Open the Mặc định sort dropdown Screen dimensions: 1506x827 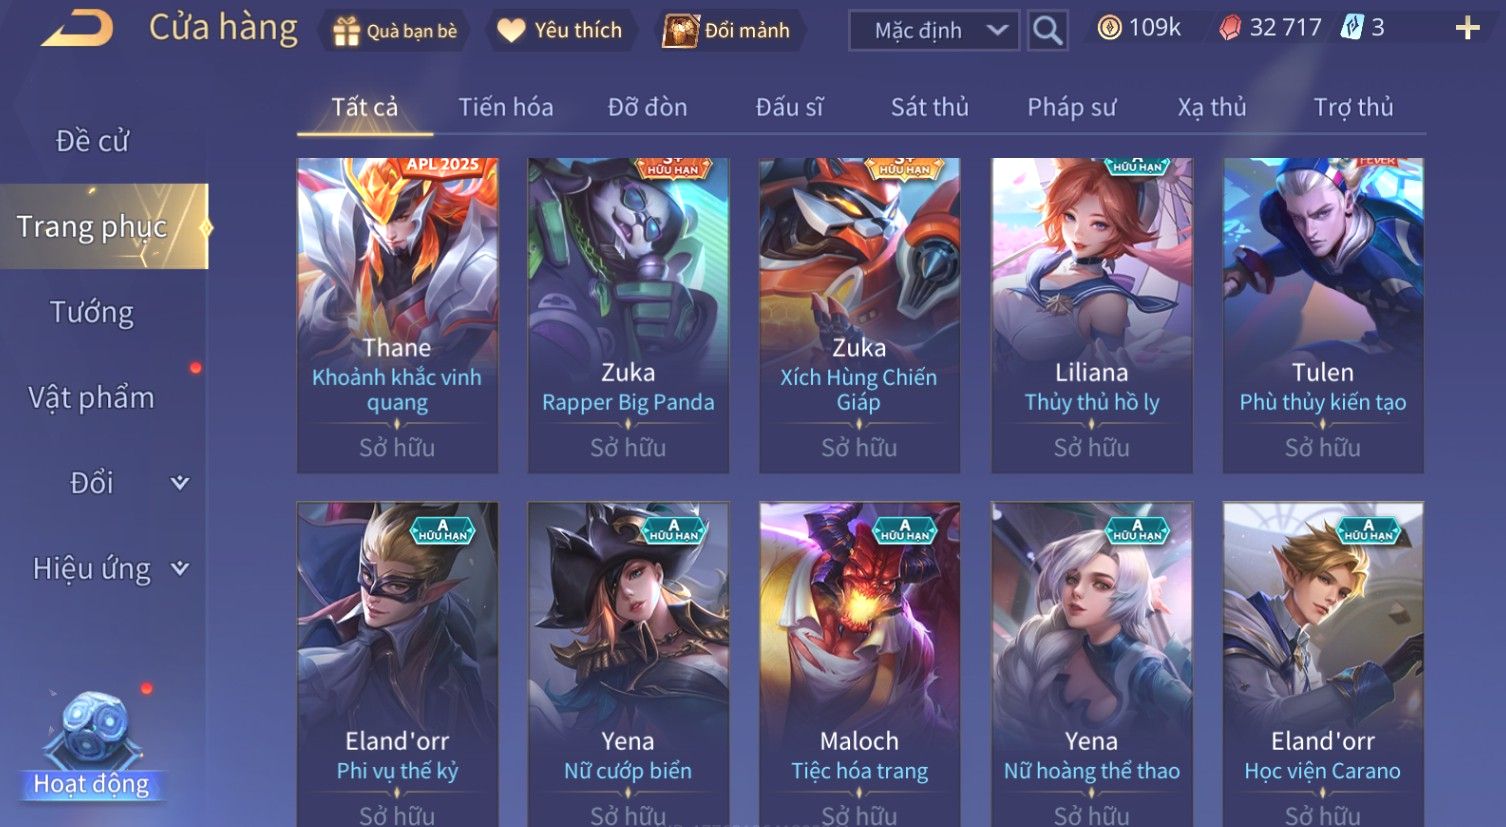(x=934, y=31)
